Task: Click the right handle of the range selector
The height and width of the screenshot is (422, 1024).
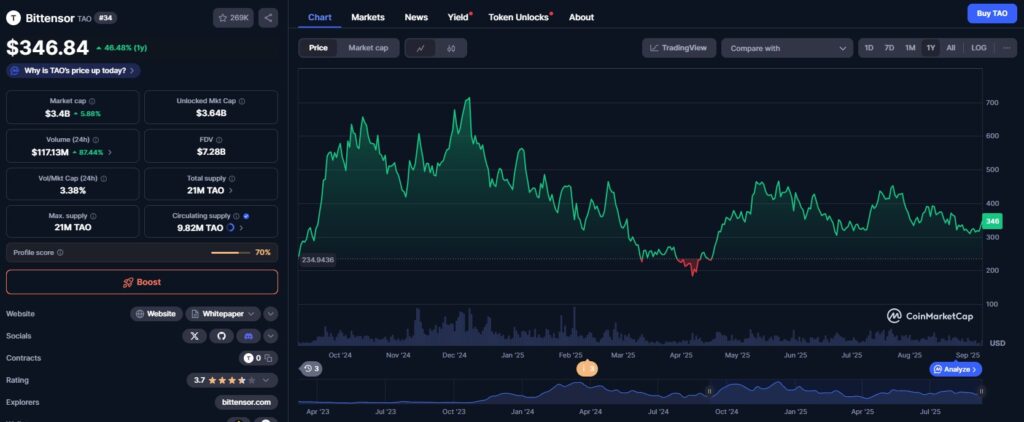Action: coord(981,391)
